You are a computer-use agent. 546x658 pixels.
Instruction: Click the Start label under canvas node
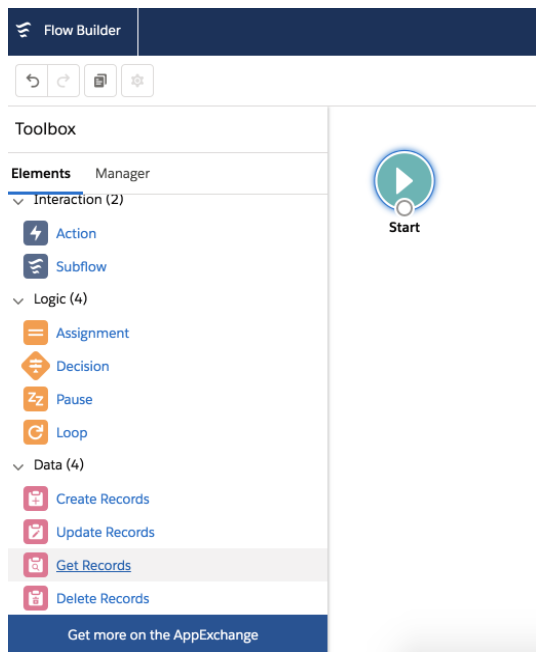pyautogui.click(x=404, y=227)
